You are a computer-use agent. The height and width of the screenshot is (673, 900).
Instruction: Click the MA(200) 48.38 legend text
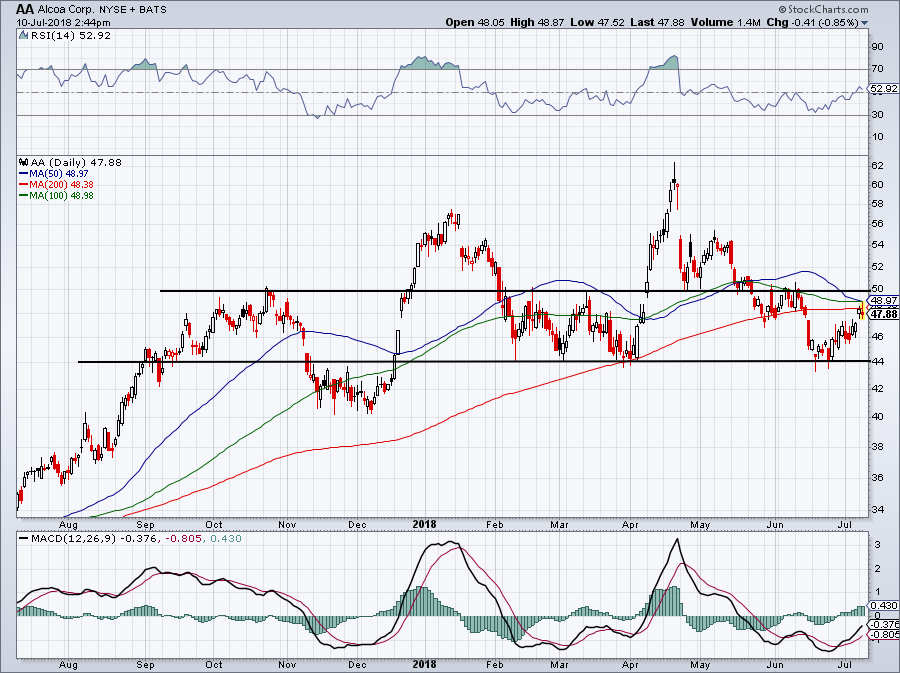(61, 185)
